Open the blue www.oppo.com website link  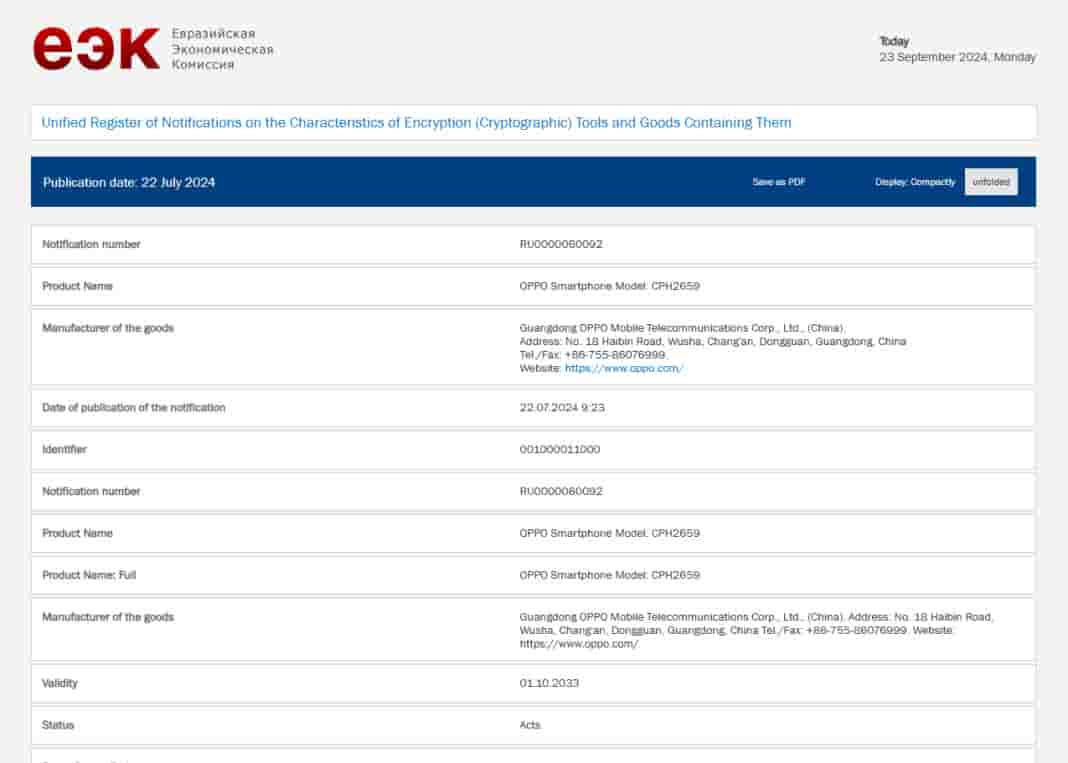[624, 368]
